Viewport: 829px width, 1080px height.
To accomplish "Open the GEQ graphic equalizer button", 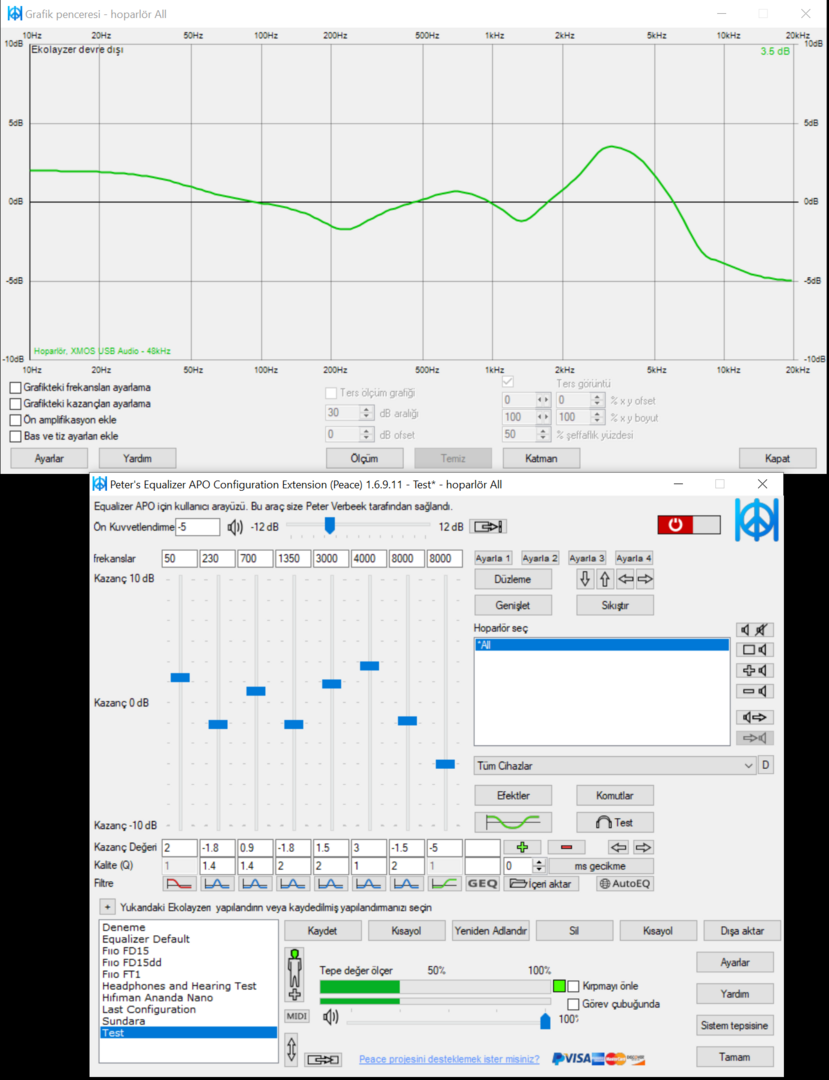I will 482,884.
